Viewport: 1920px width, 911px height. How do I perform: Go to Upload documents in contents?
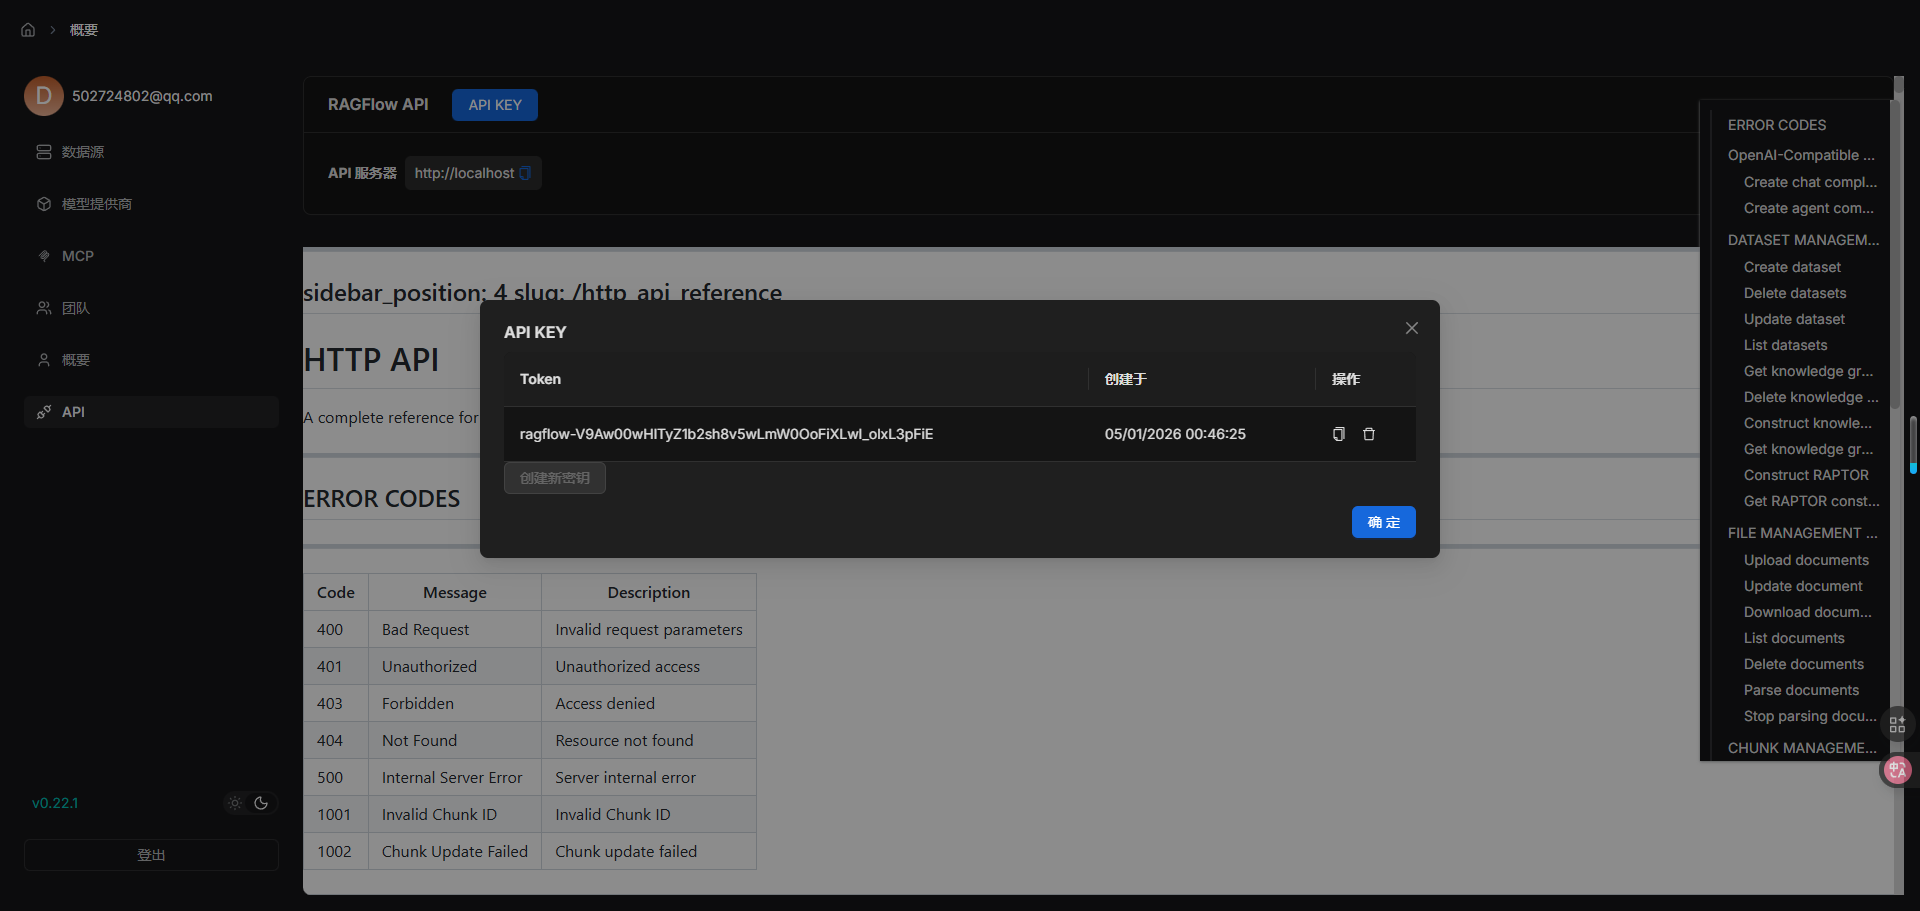(1806, 560)
